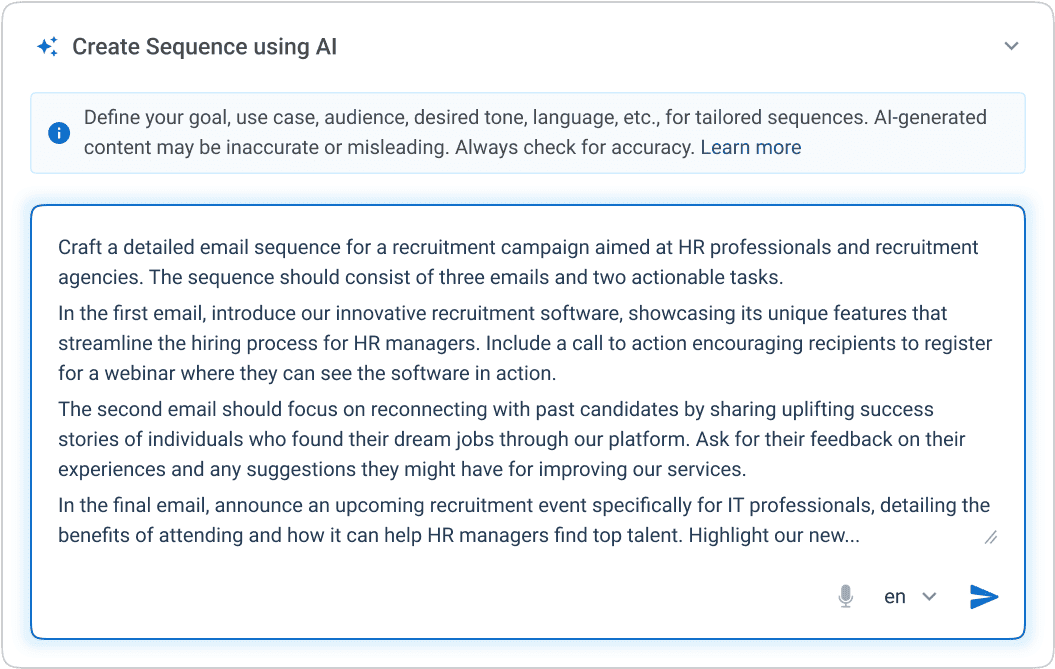Start voice input with the microphone icon
This screenshot has width=1055, height=669.
pyautogui.click(x=846, y=597)
